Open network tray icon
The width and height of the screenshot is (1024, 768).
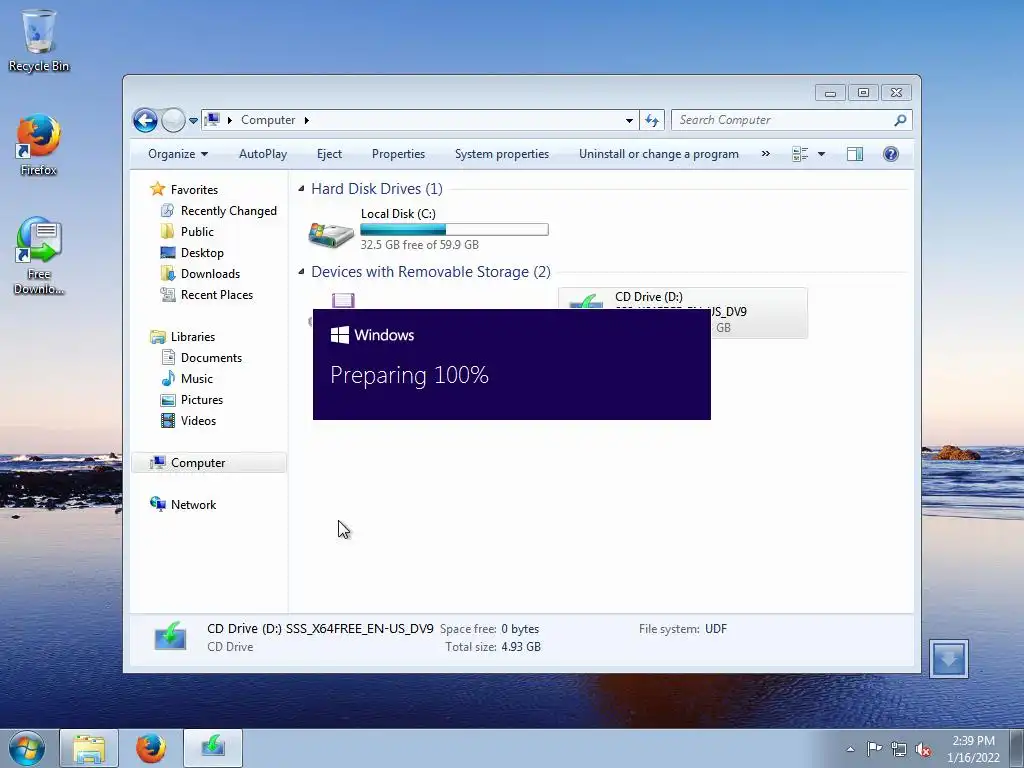[x=899, y=749]
